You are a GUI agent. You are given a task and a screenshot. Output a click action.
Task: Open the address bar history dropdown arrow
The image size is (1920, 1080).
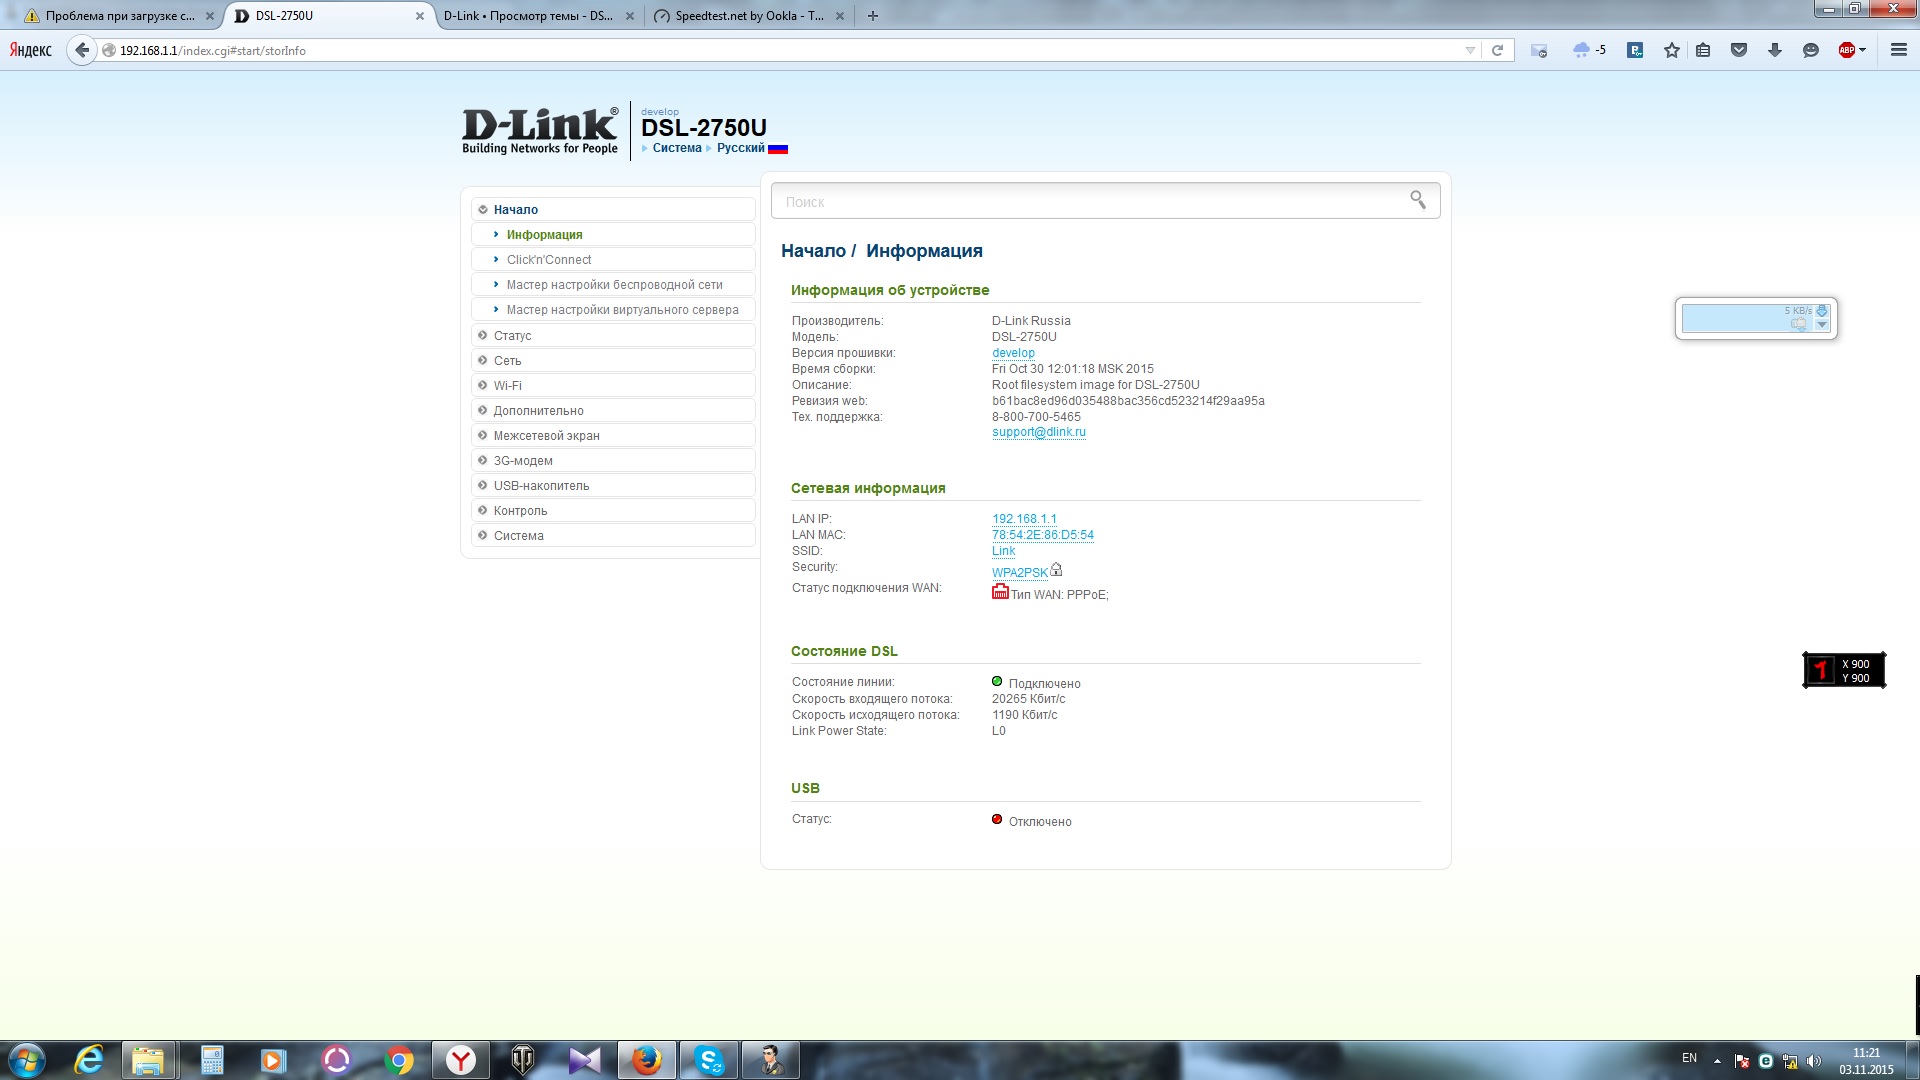tap(1469, 50)
